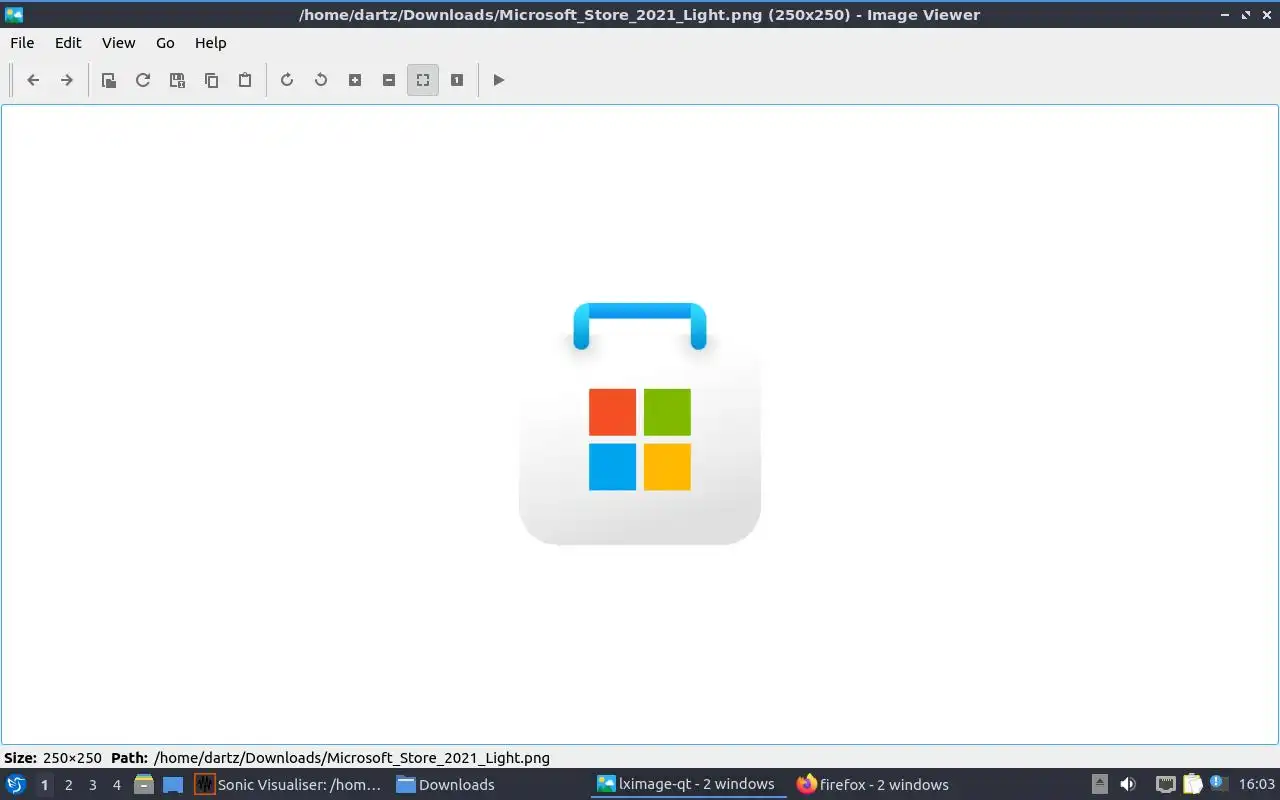1280x800 pixels.
Task: Open the Lubuntu start menu
Action: [16, 785]
